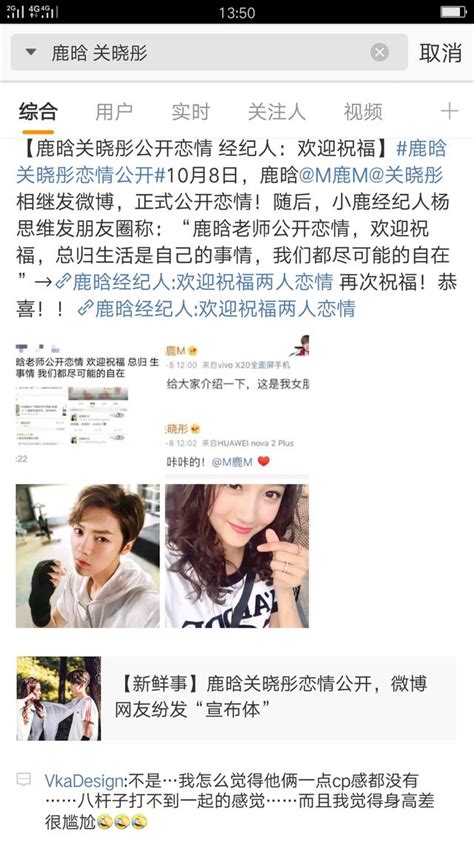Open the 【新鲜事】 news card

tap(236, 698)
